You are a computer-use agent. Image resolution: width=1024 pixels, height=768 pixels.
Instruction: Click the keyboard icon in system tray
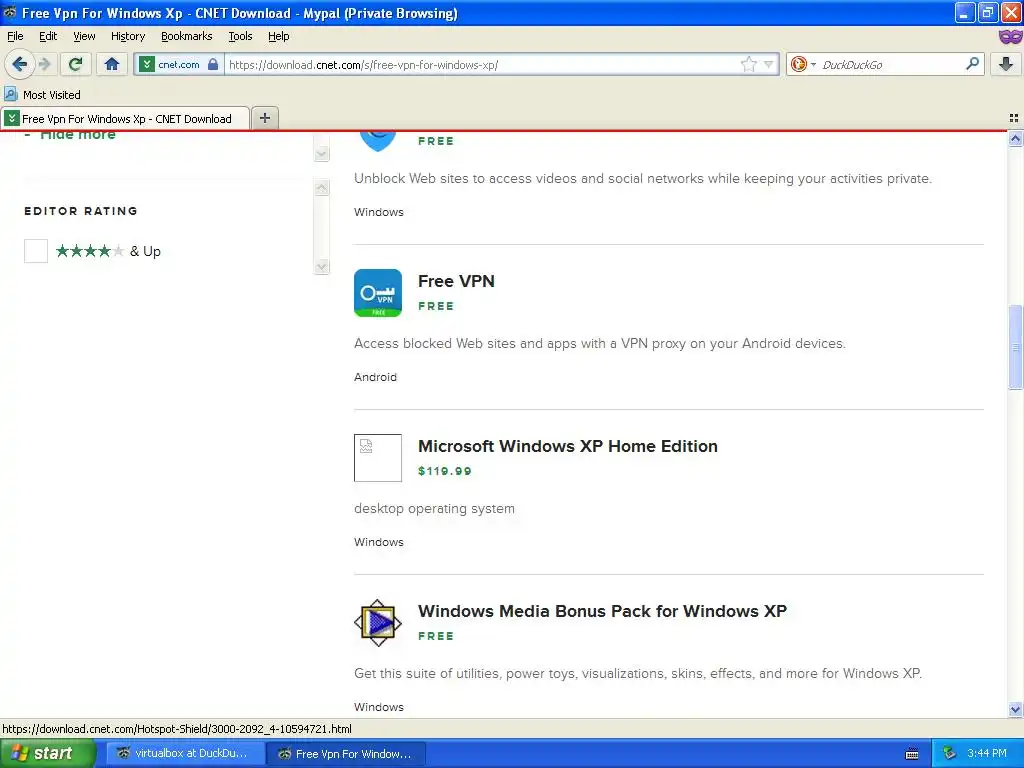click(x=912, y=754)
